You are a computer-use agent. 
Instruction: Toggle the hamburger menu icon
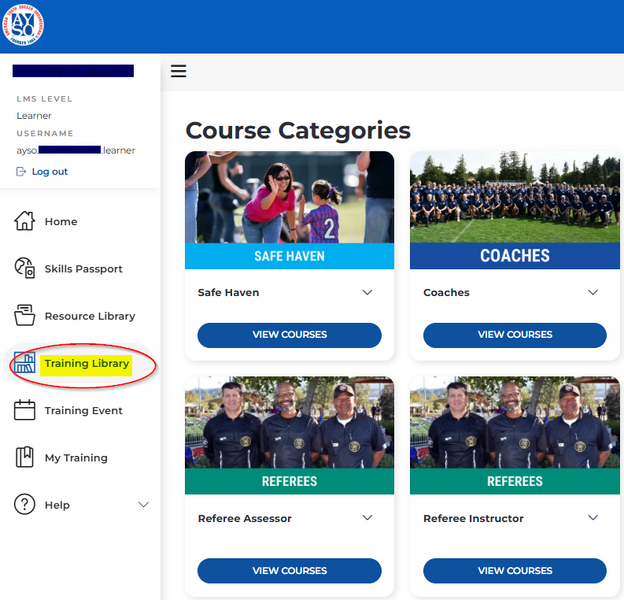coord(179,71)
